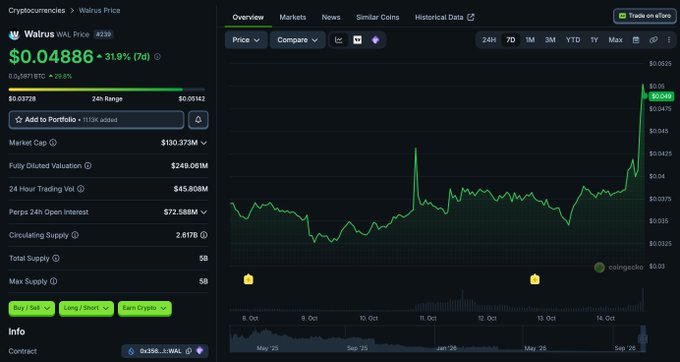Click the $0.04886 price text
This screenshot has width=680, height=362.
point(51,57)
